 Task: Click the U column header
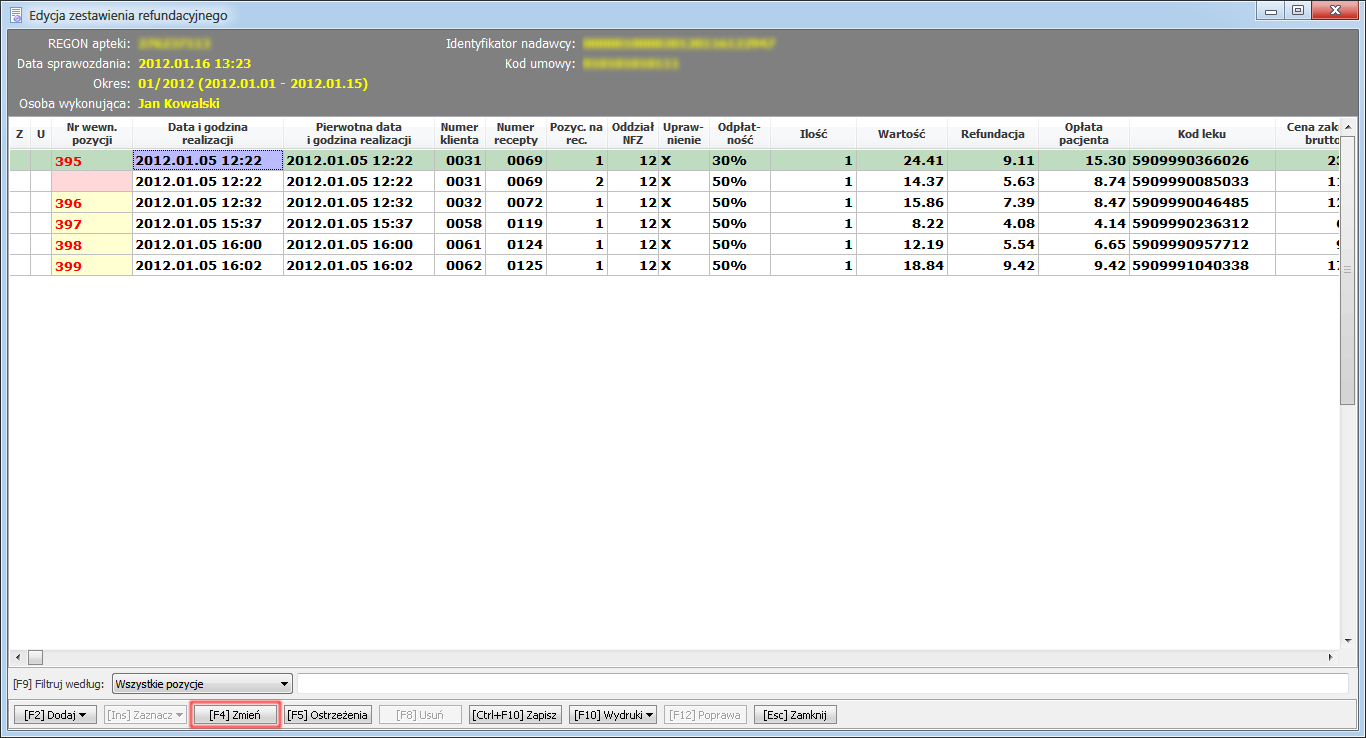pyautogui.click(x=41, y=134)
